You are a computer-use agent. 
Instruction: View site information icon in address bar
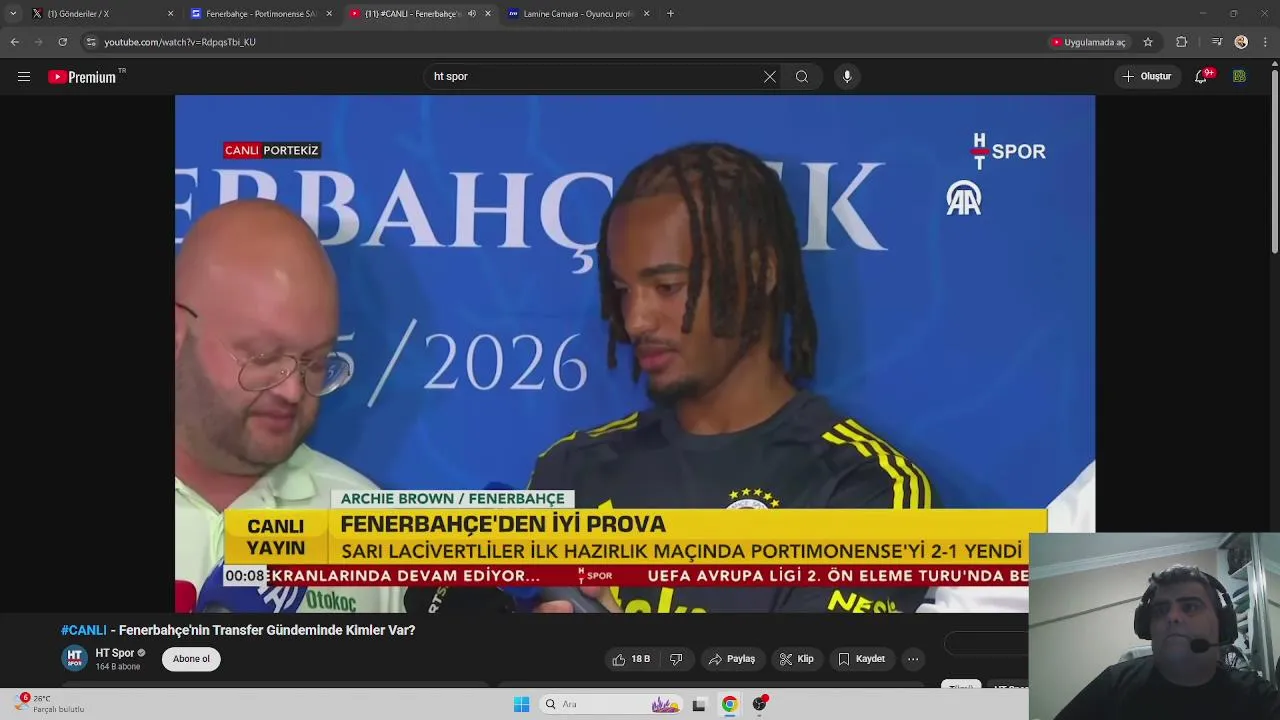(91, 42)
